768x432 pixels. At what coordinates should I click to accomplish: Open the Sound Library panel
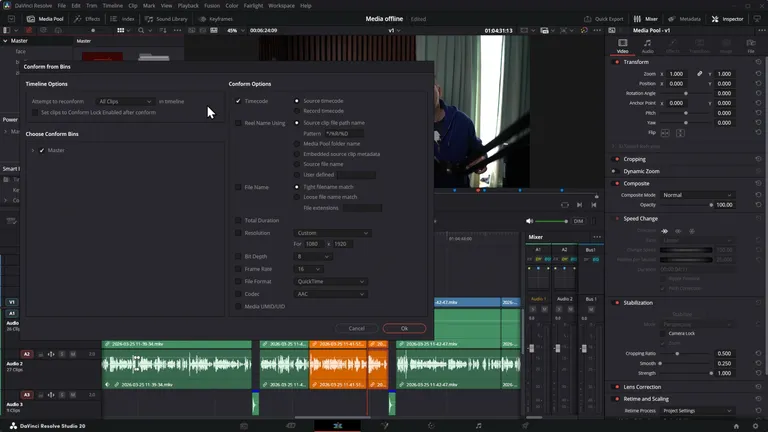pos(166,19)
